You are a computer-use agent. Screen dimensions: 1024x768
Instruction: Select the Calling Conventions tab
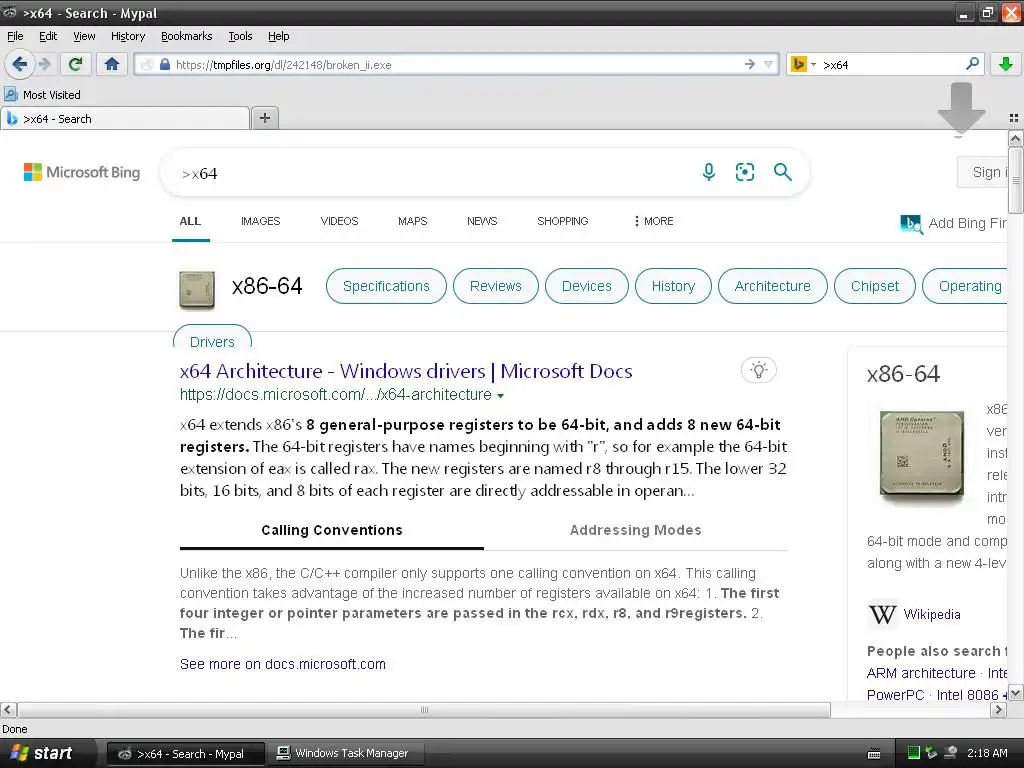click(x=332, y=530)
